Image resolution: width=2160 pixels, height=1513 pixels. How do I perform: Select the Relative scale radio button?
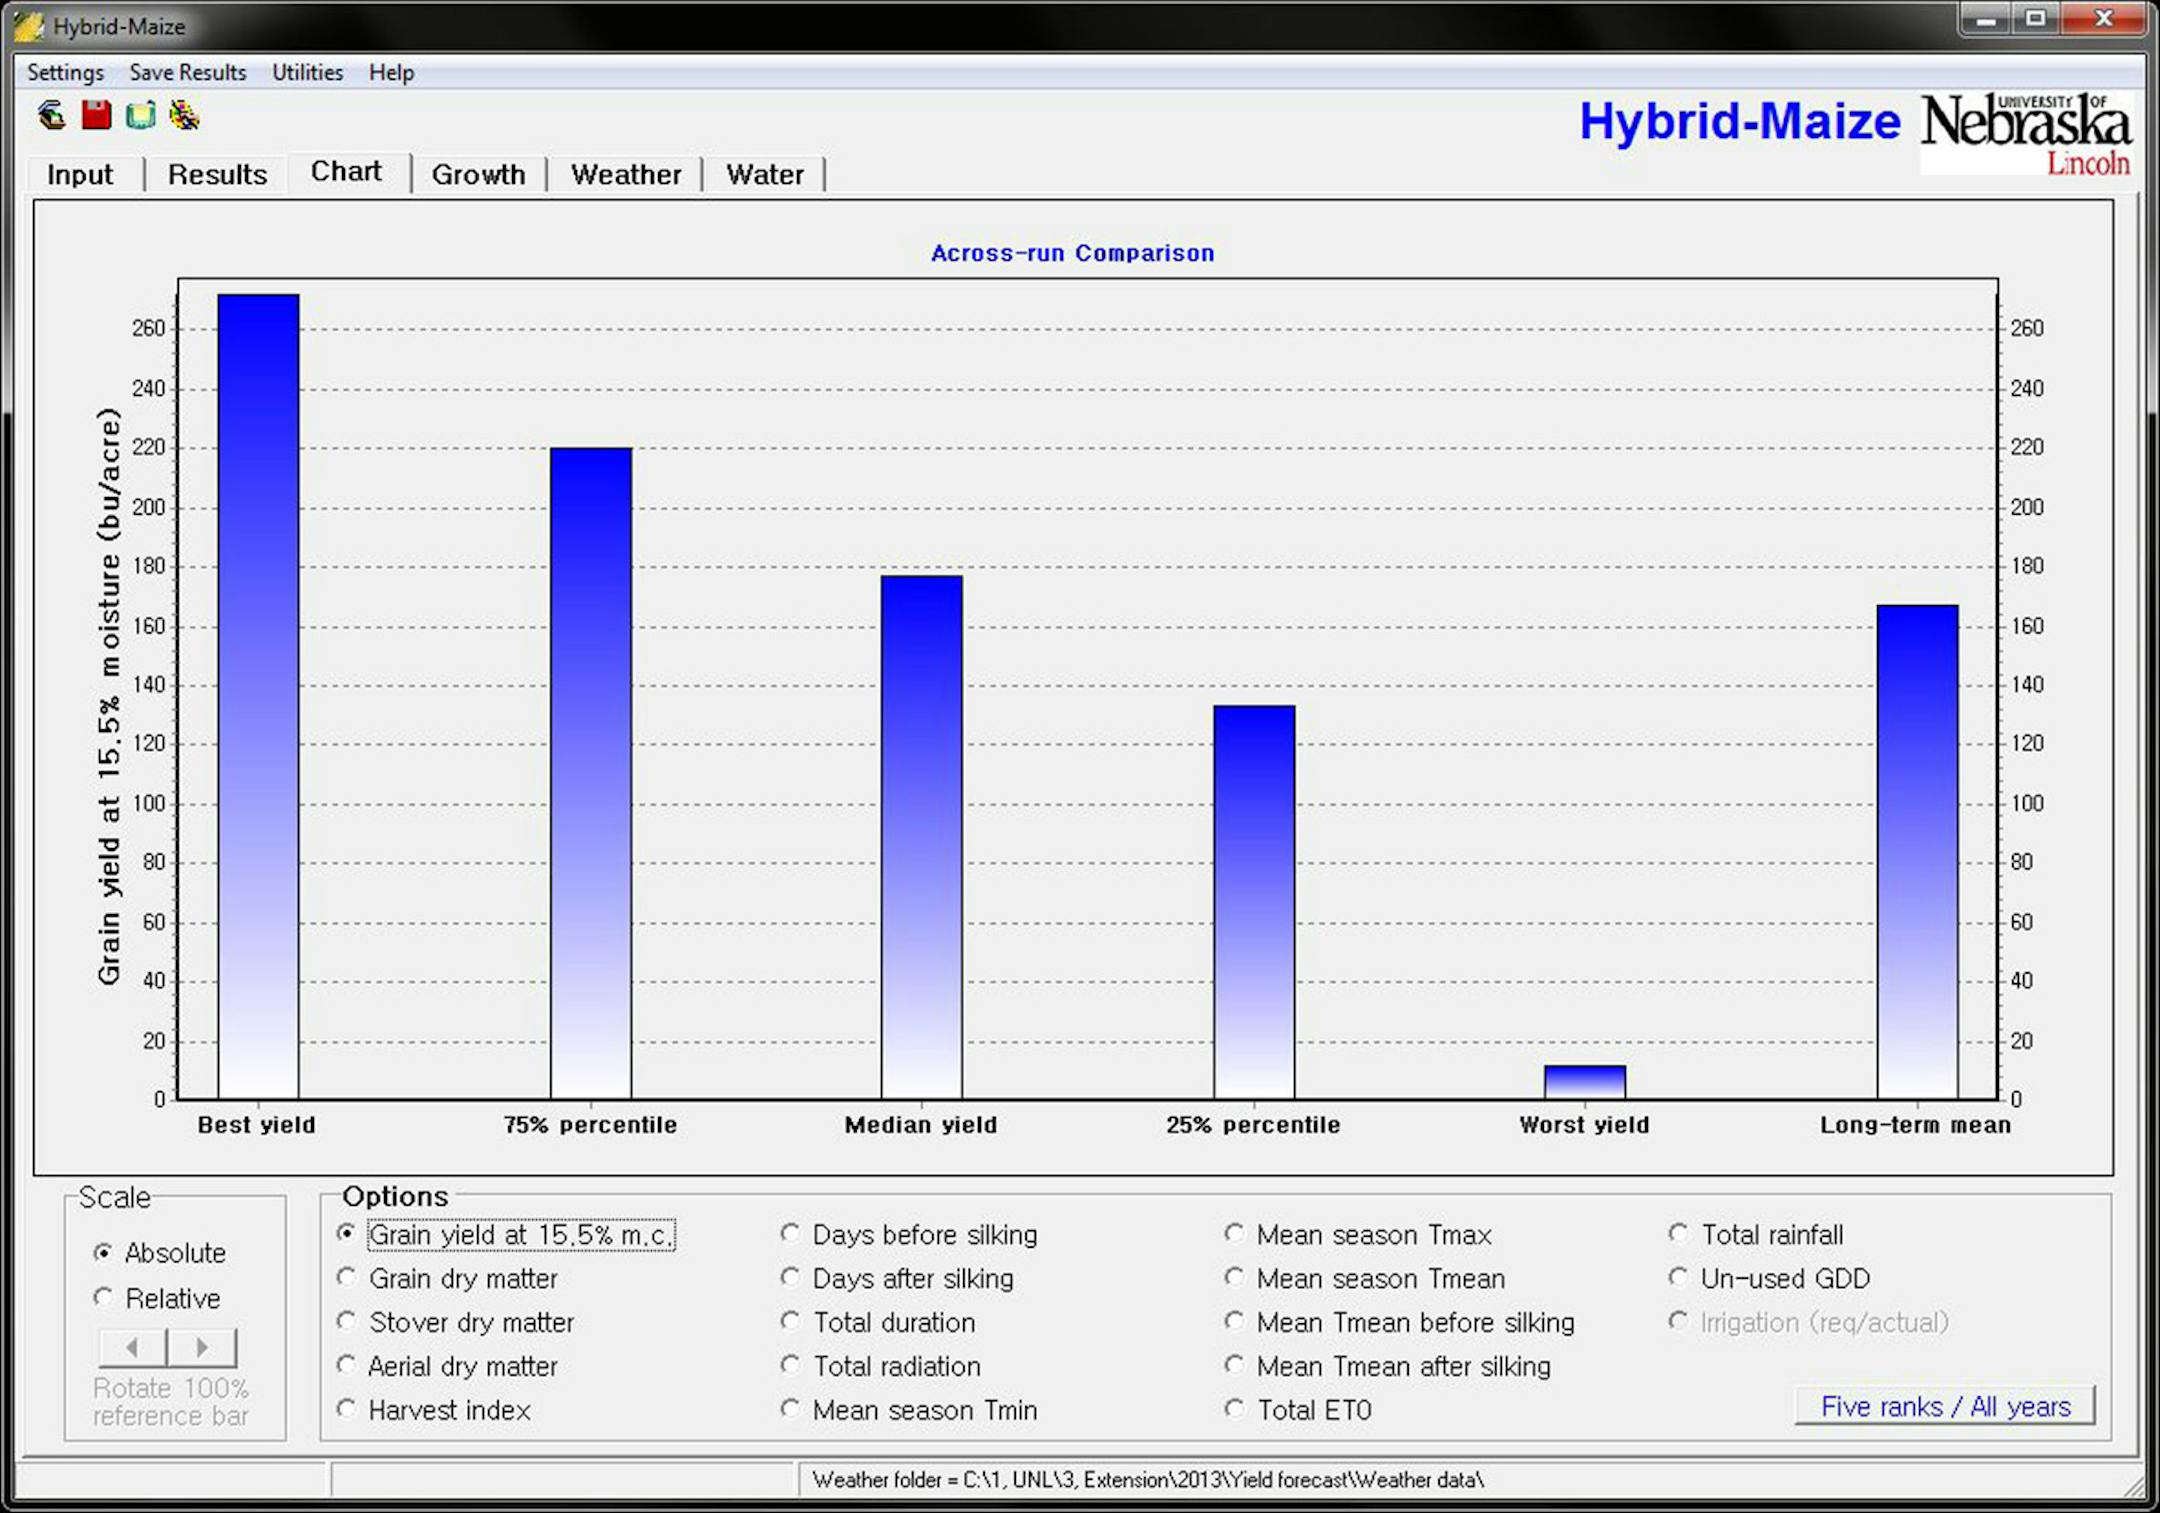pos(157,1298)
